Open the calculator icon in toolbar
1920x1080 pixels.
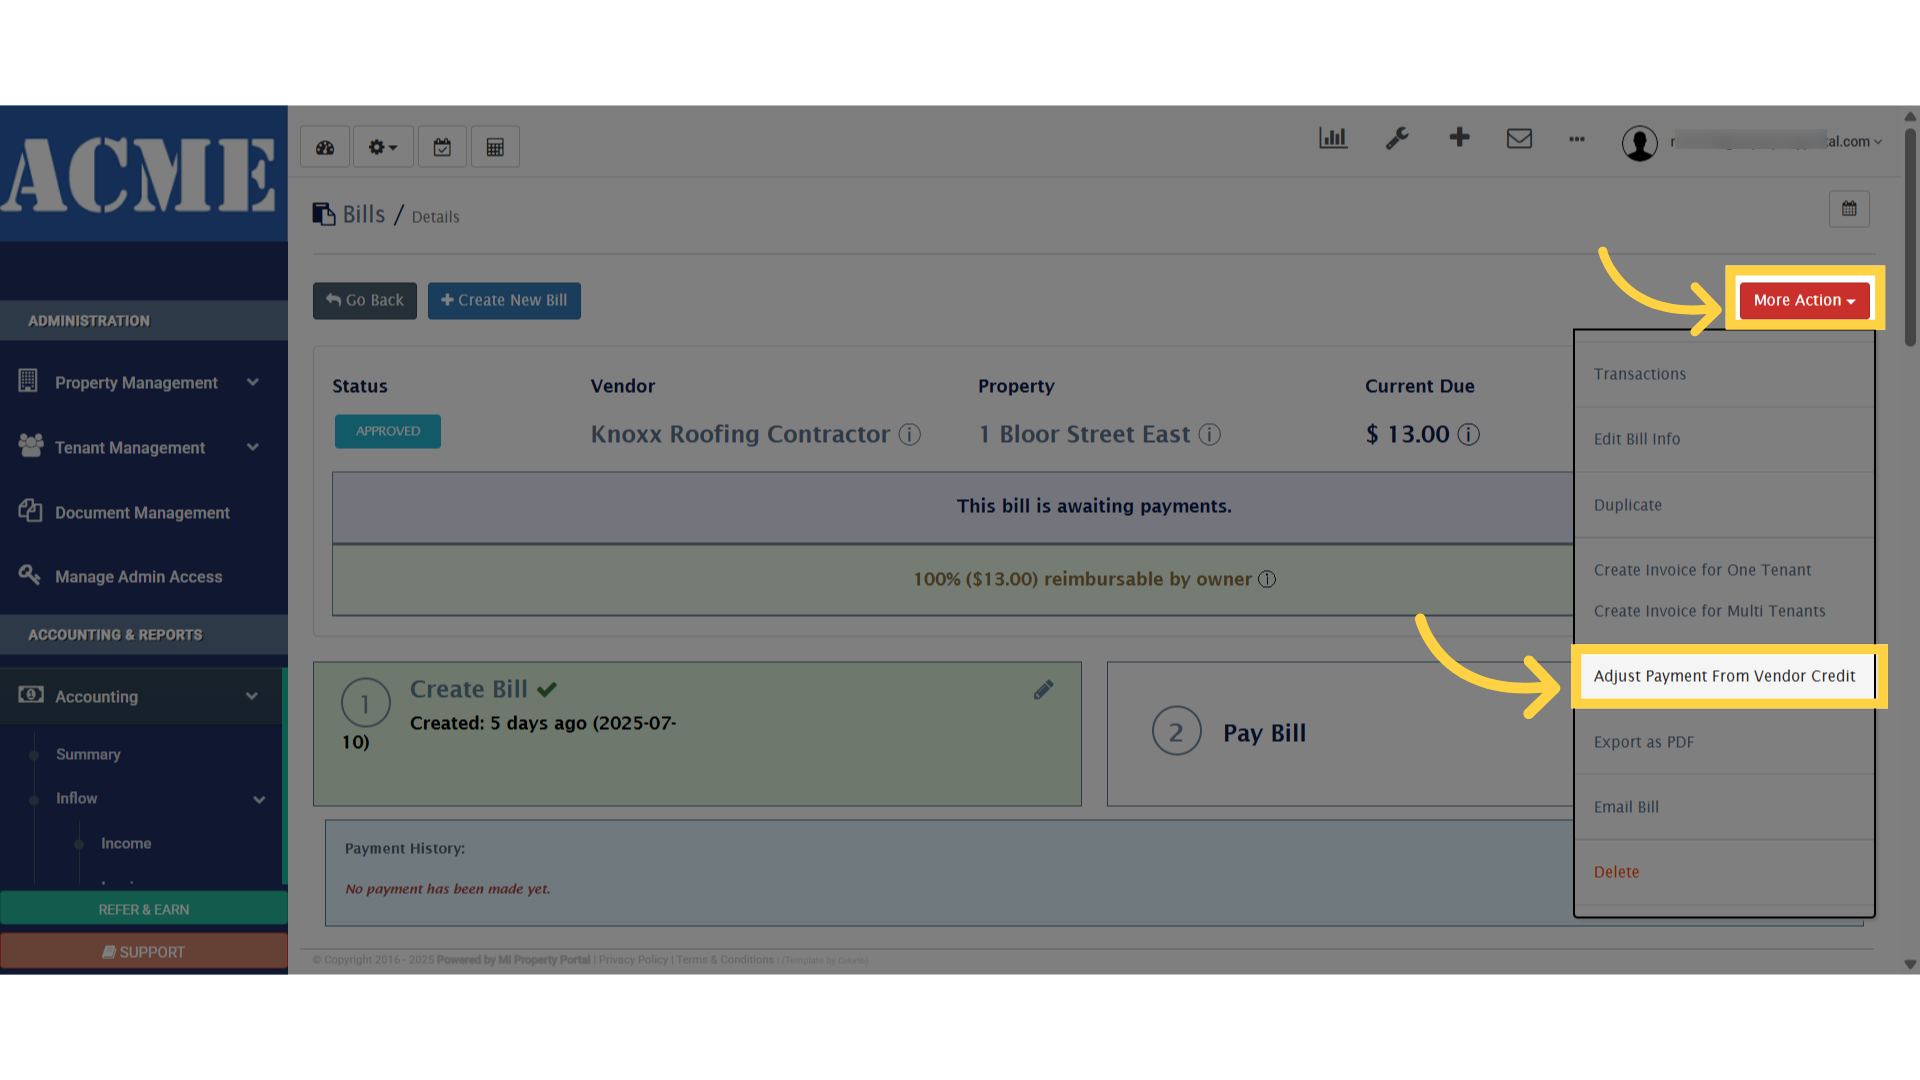[495, 146]
